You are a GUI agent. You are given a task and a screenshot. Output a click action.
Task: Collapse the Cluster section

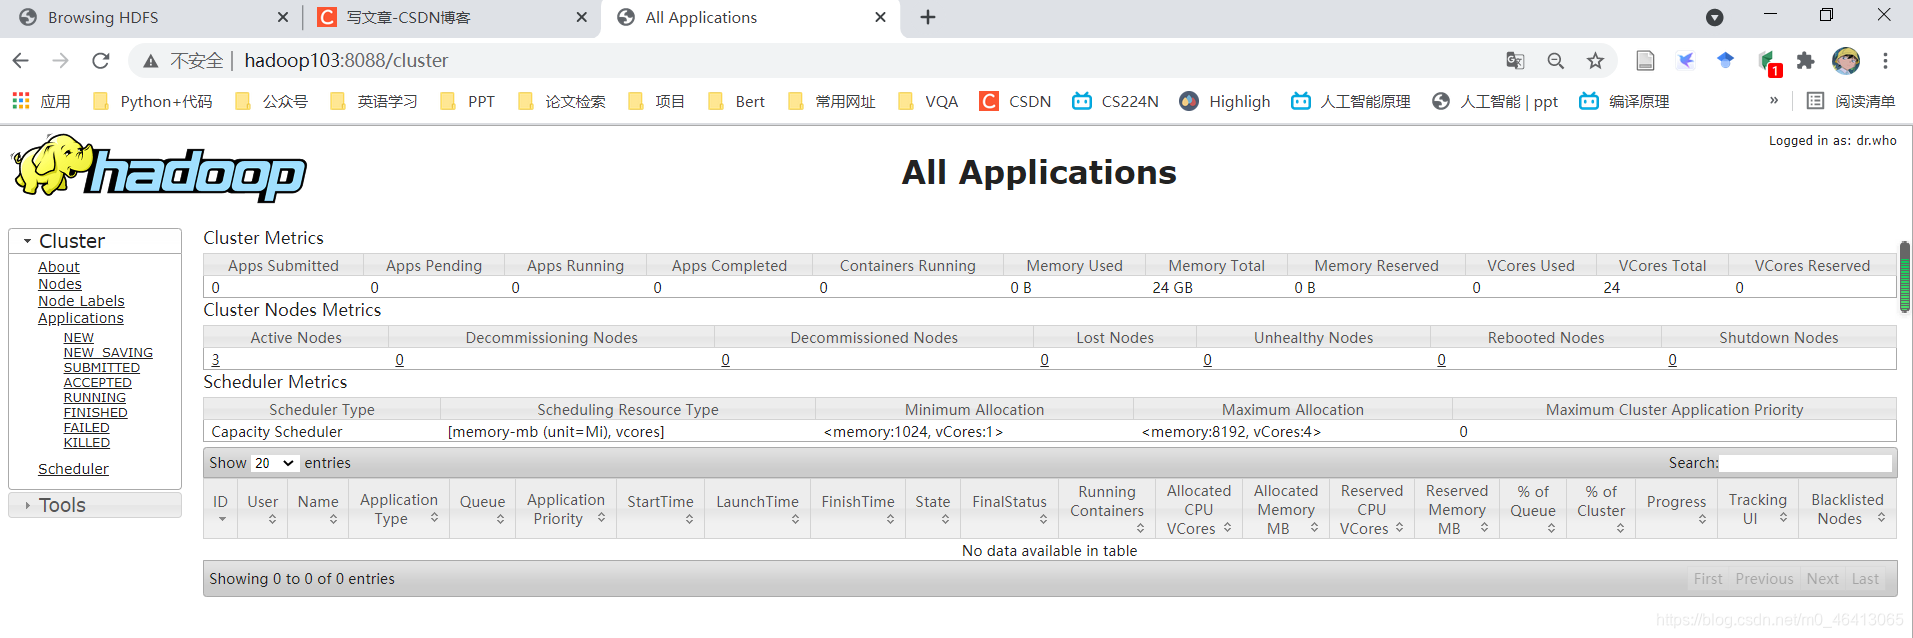pyautogui.click(x=95, y=241)
